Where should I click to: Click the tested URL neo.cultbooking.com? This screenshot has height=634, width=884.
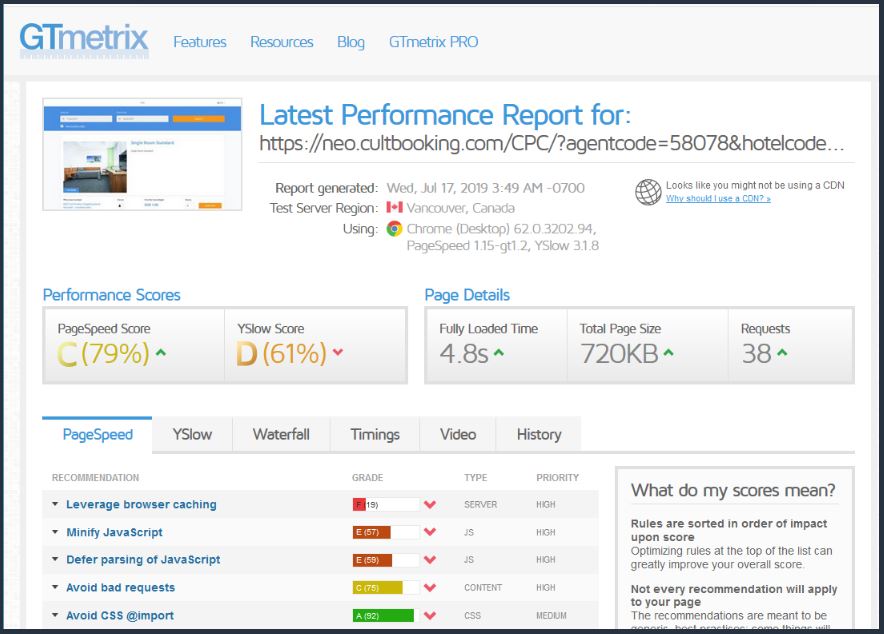(552, 143)
